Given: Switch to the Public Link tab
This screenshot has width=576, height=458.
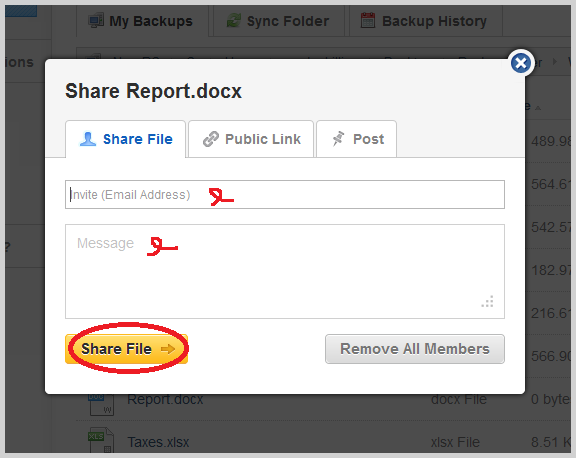Looking at the screenshot, I should click(251, 139).
